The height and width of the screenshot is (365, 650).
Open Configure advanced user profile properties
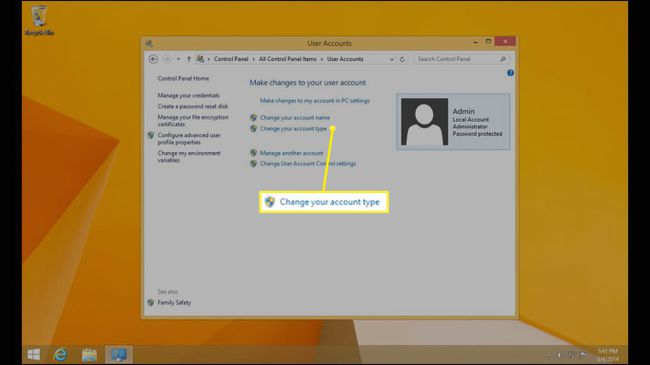pyautogui.click(x=189, y=139)
